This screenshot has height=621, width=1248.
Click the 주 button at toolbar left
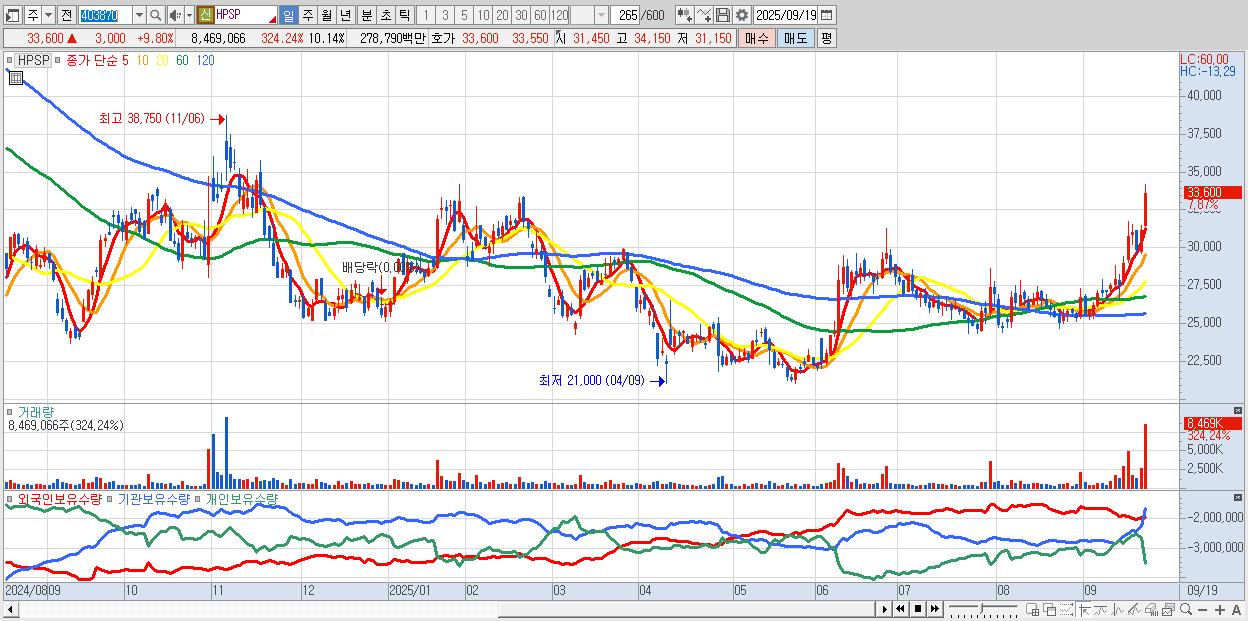pyautogui.click(x=33, y=15)
